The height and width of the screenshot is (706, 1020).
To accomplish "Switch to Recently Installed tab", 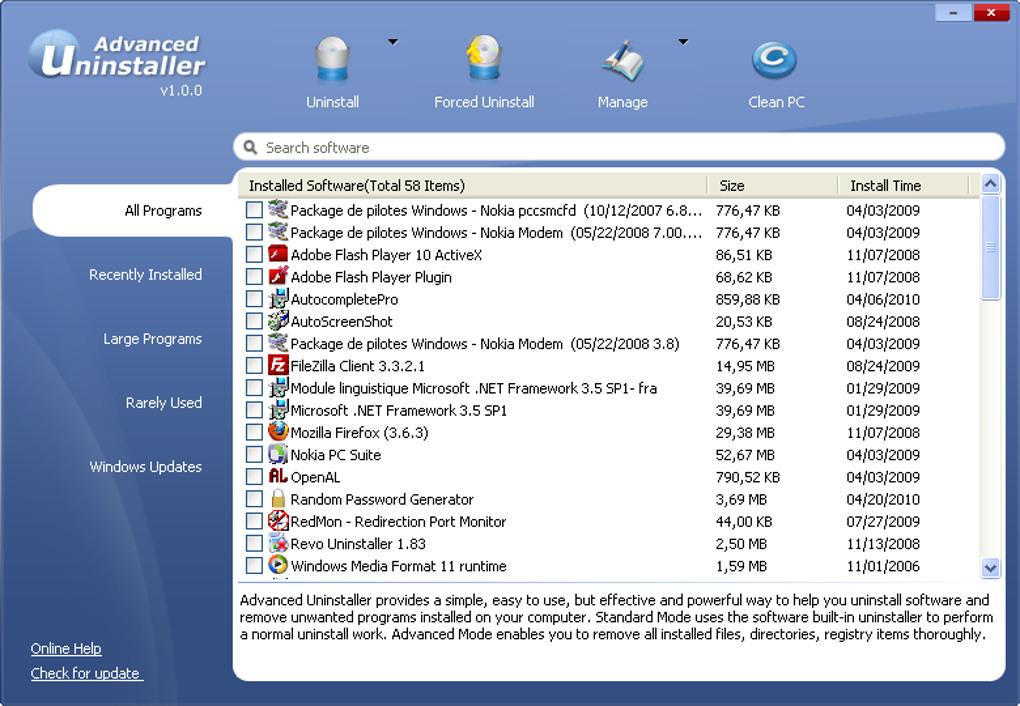I will (145, 275).
